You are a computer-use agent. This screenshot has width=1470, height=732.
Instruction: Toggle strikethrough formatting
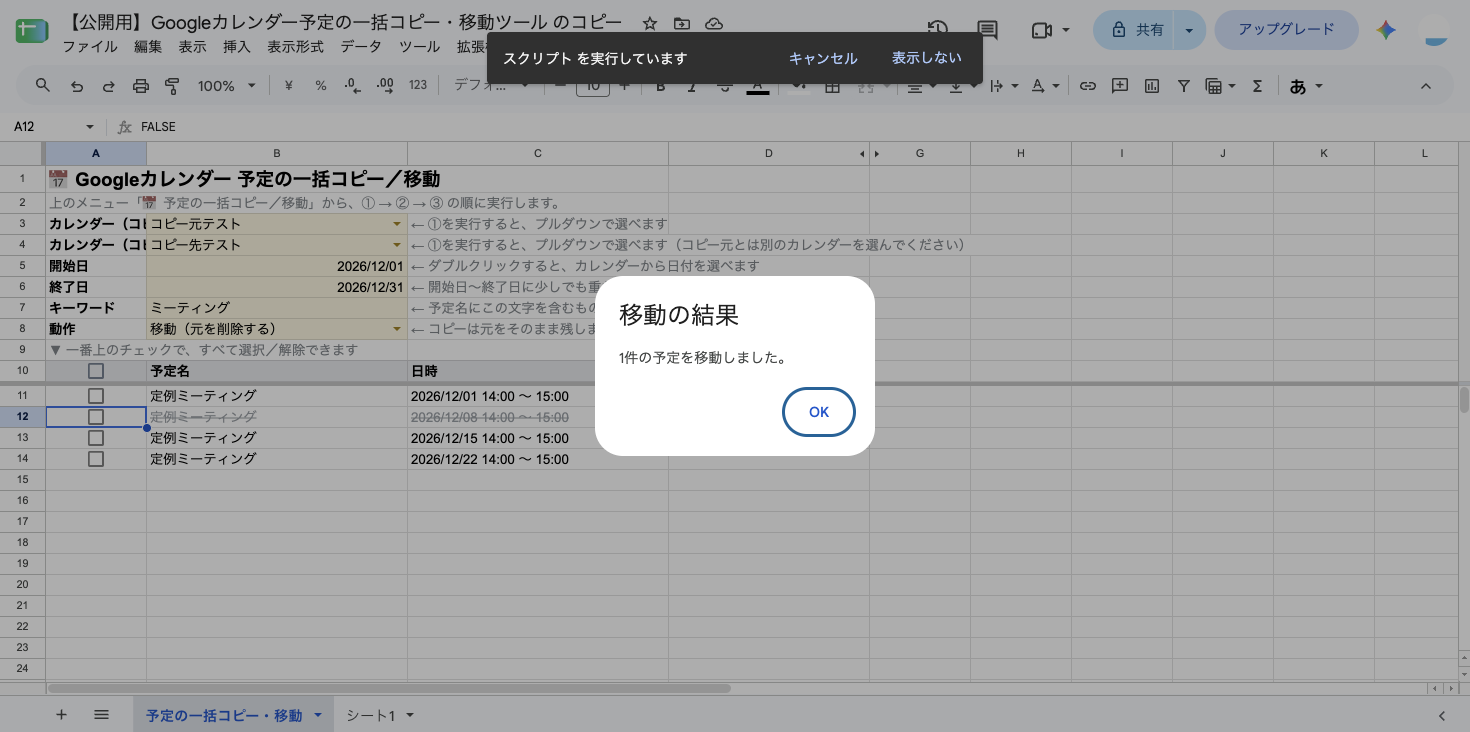pyautogui.click(x=725, y=86)
